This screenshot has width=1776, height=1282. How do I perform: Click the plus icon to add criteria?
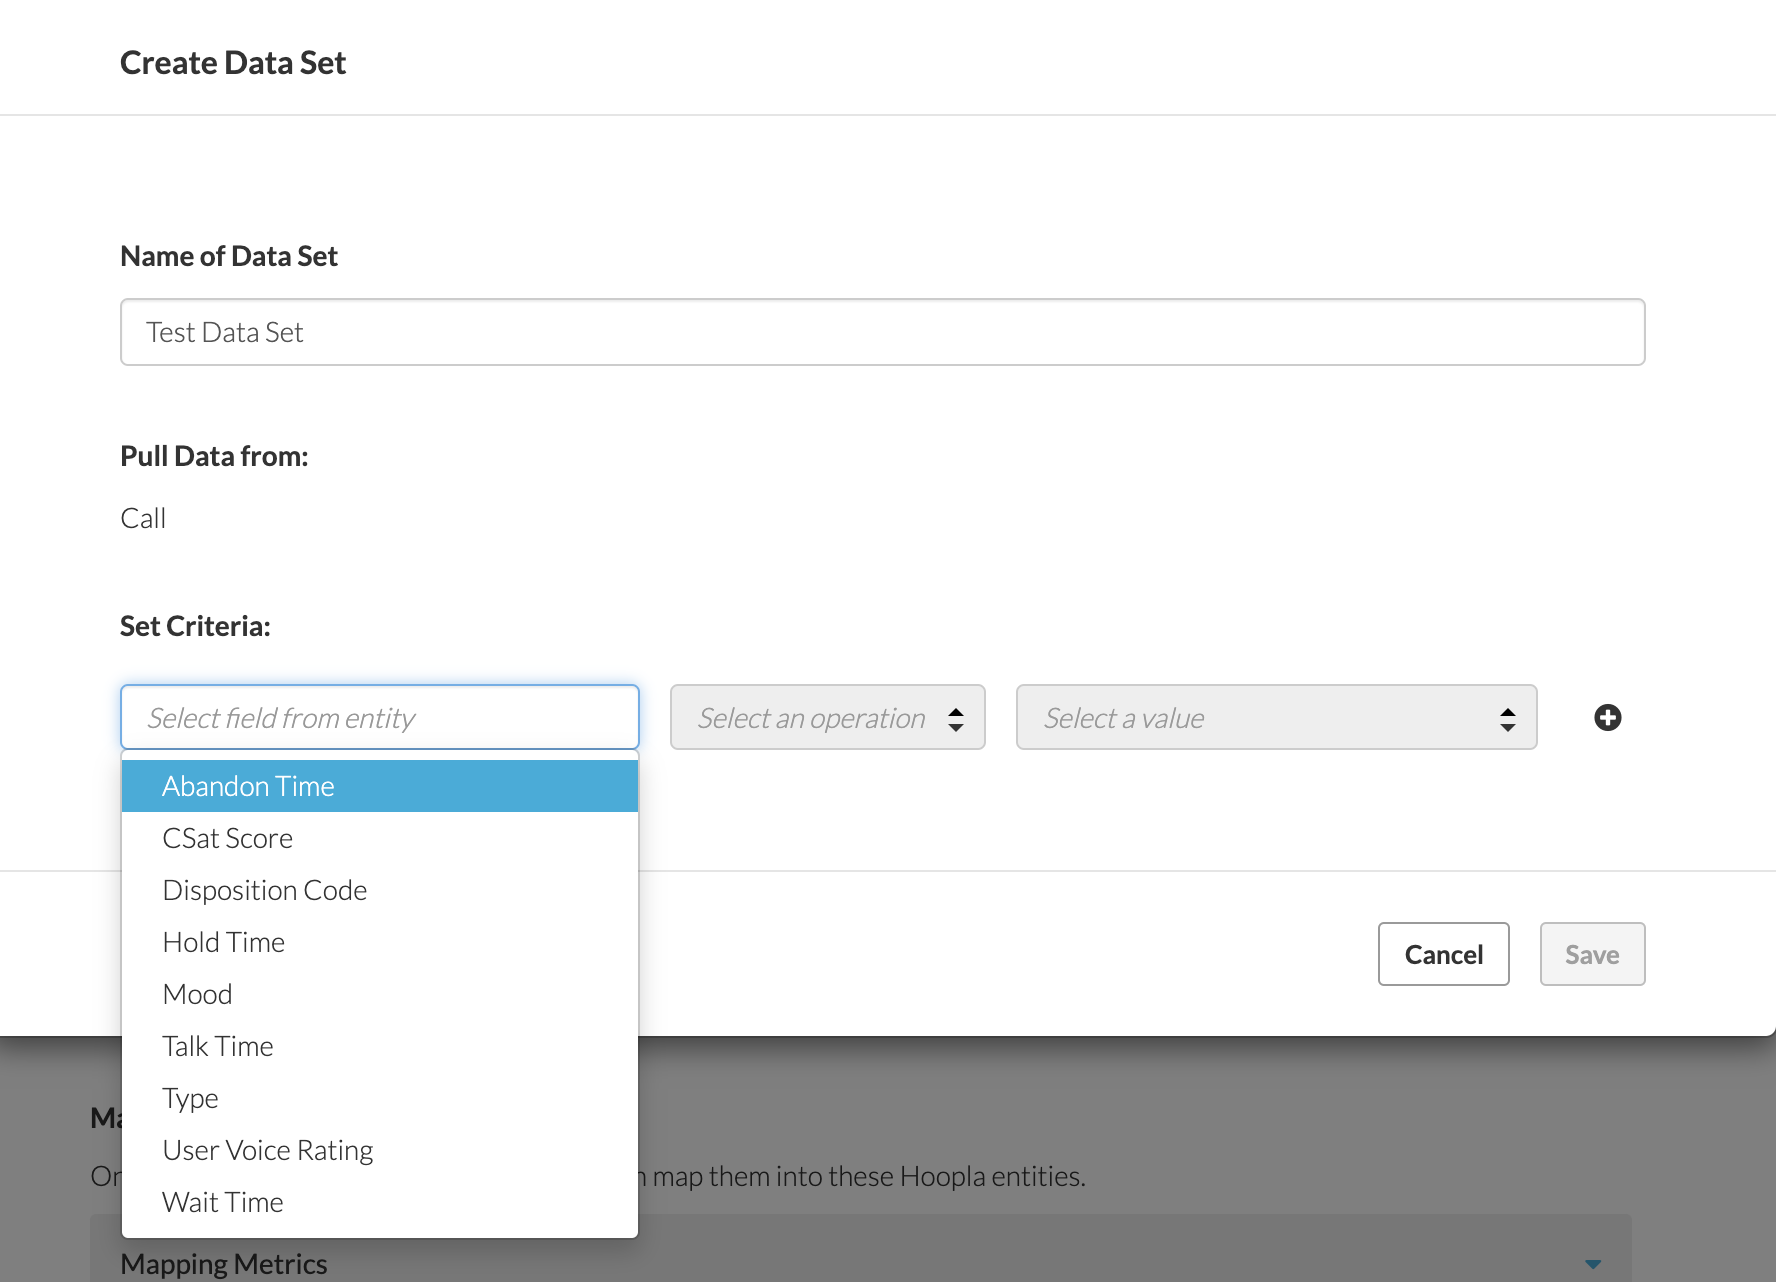coord(1607,717)
